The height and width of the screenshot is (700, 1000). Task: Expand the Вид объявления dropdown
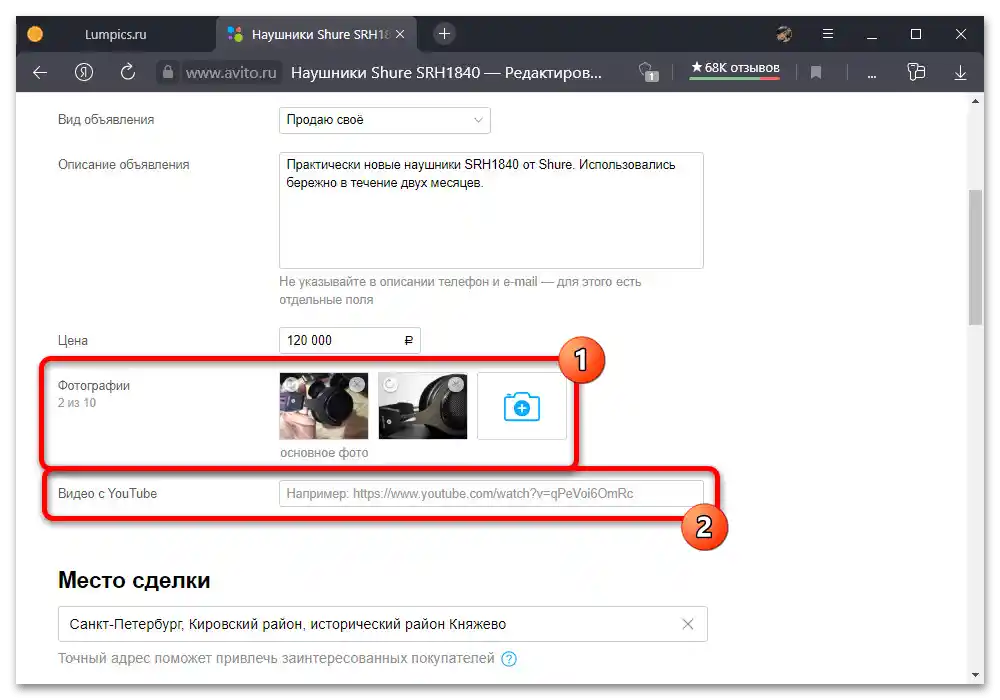coord(385,120)
